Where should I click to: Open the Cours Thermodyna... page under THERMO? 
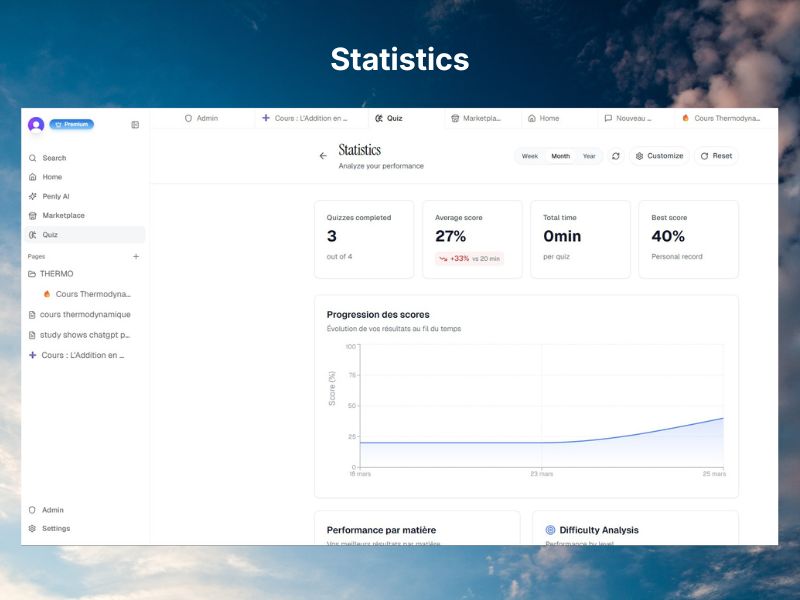click(x=92, y=294)
